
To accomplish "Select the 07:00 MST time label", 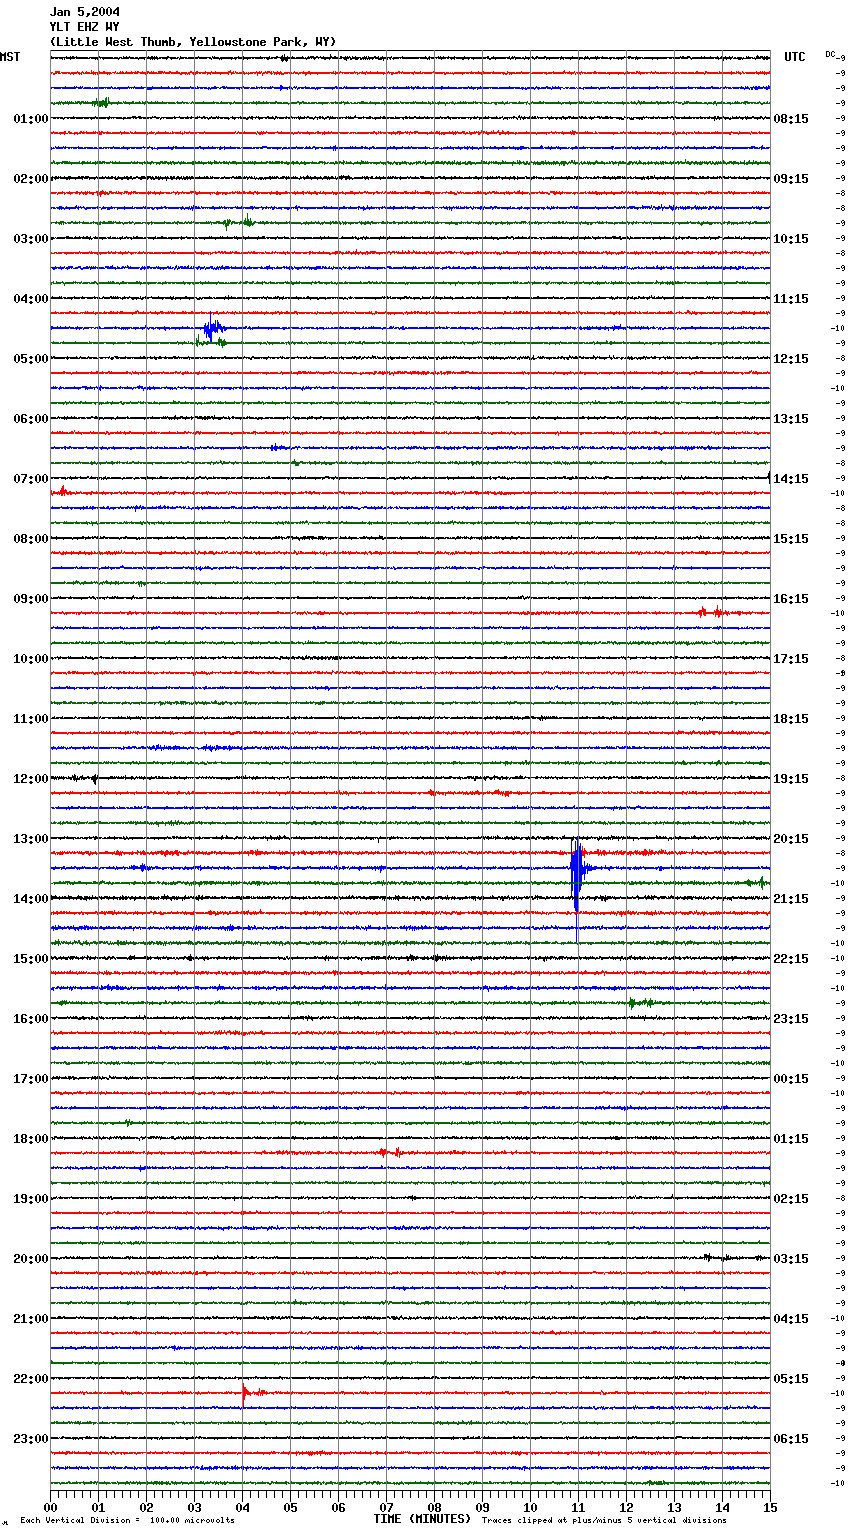I will pos(30,479).
